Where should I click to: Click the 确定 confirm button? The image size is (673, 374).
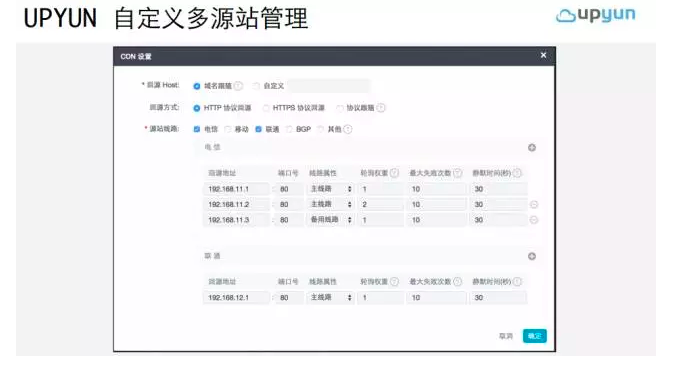tap(534, 336)
